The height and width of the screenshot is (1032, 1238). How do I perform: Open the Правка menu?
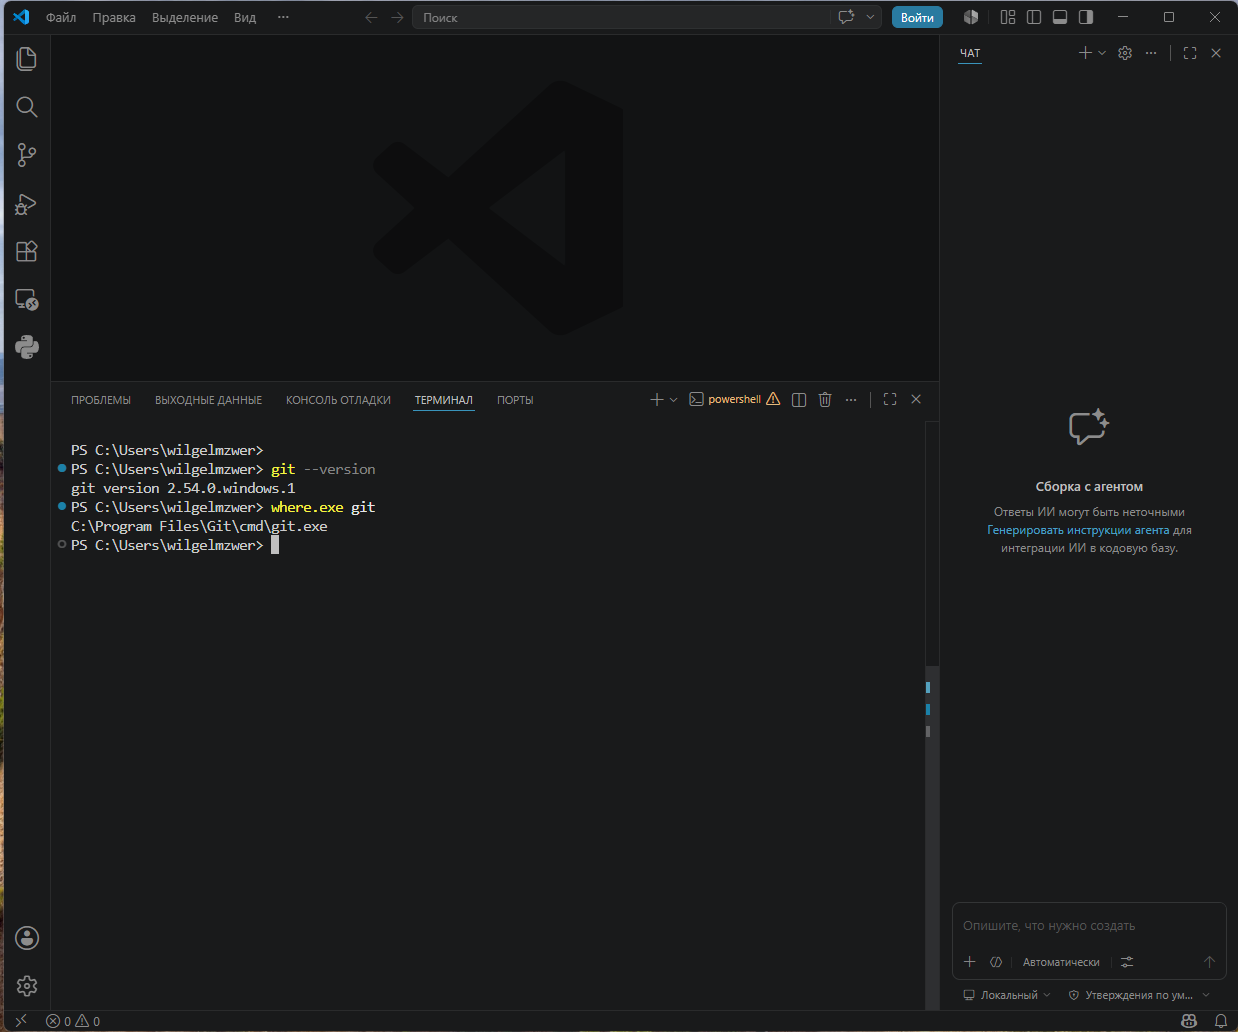[x=114, y=17]
